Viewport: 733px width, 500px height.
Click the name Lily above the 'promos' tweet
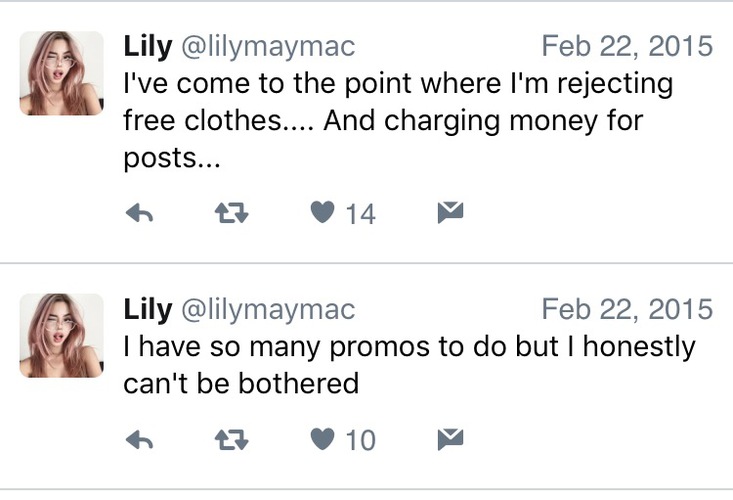[147, 310]
